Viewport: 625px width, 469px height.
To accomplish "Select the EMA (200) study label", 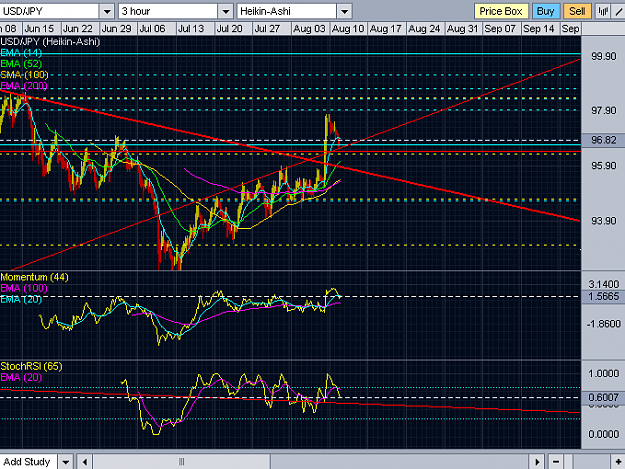I will (24, 86).
